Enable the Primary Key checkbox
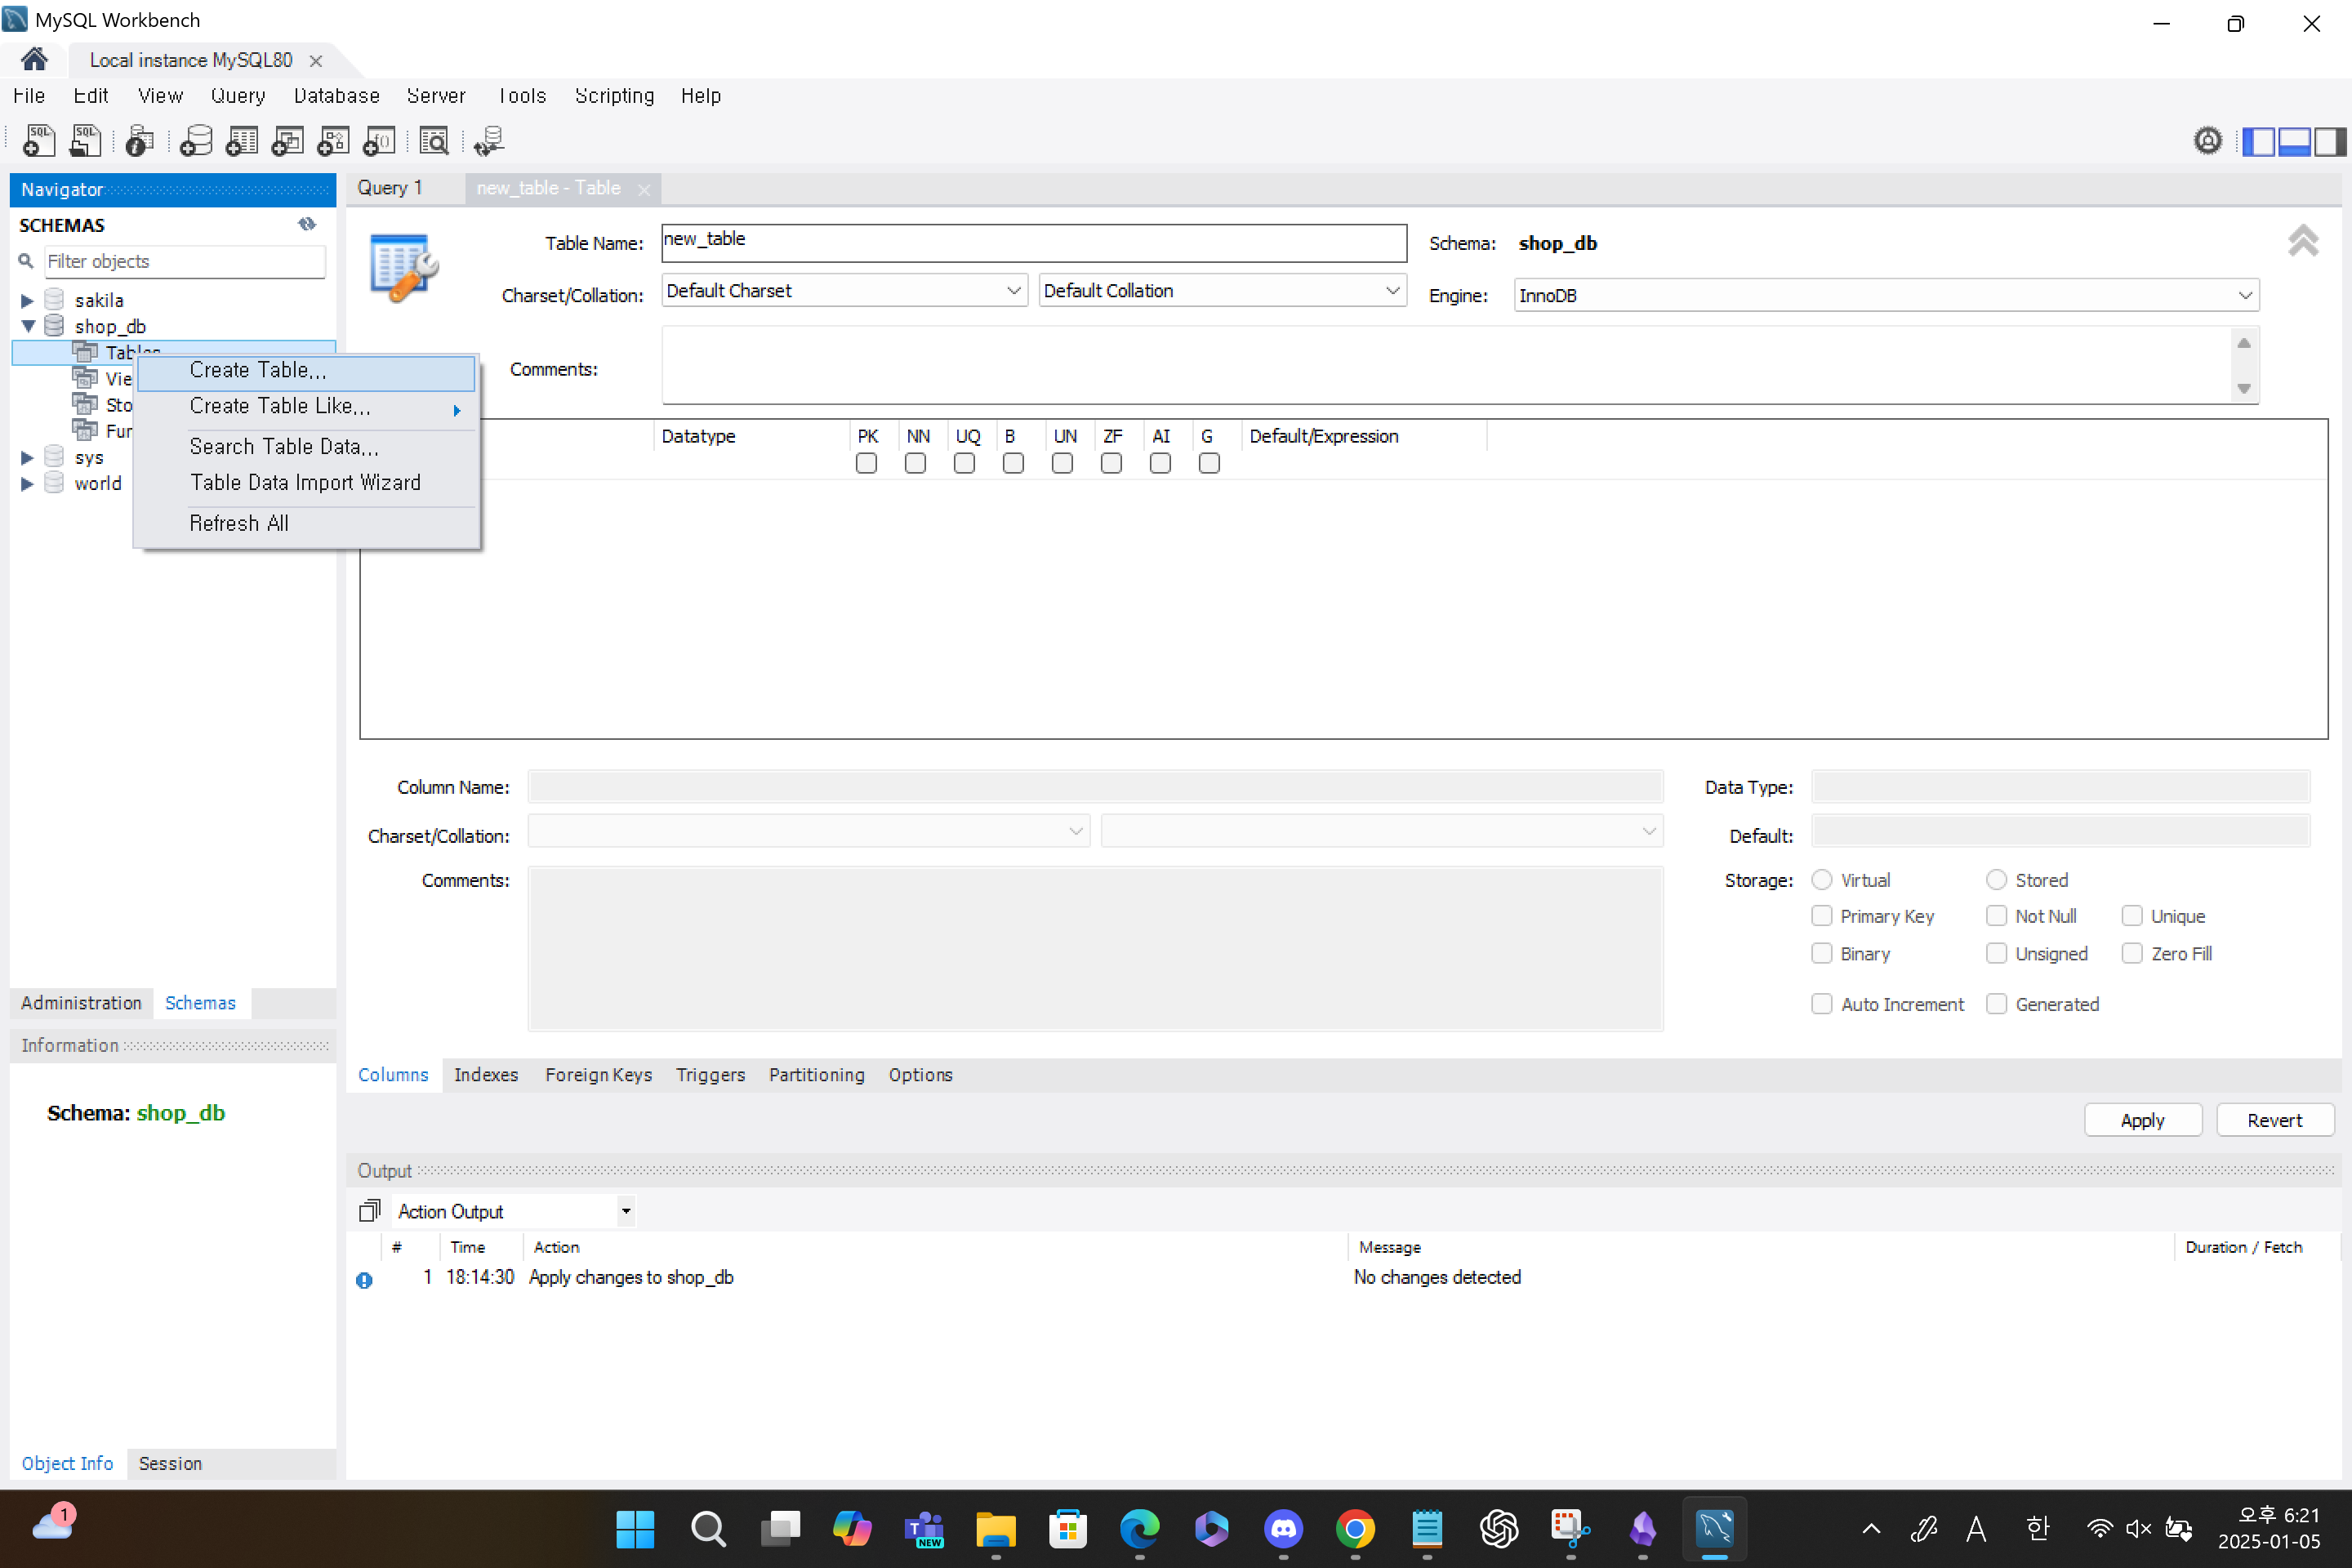Viewport: 2352px width, 1568px height. pos(1822,915)
